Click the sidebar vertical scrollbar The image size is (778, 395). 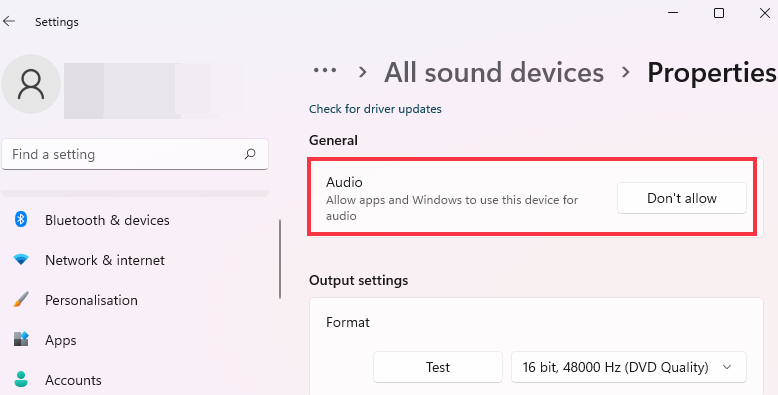click(280, 259)
